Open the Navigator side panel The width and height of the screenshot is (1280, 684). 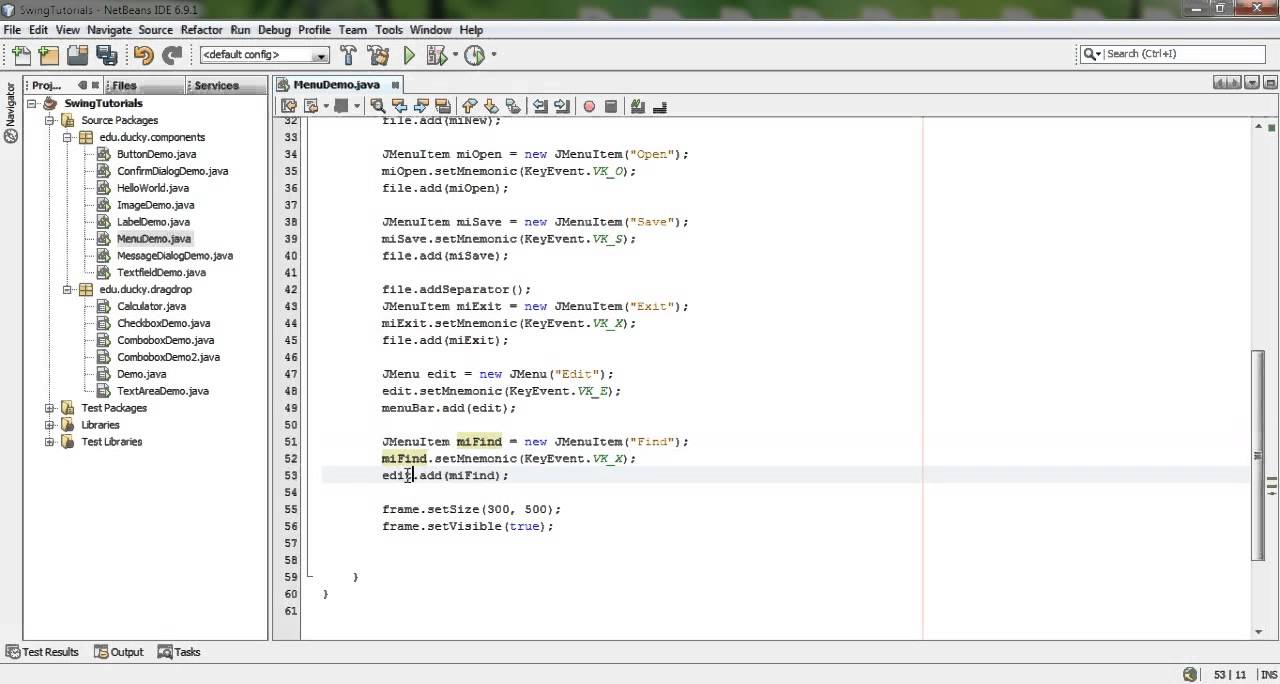[x=11, y=112]
